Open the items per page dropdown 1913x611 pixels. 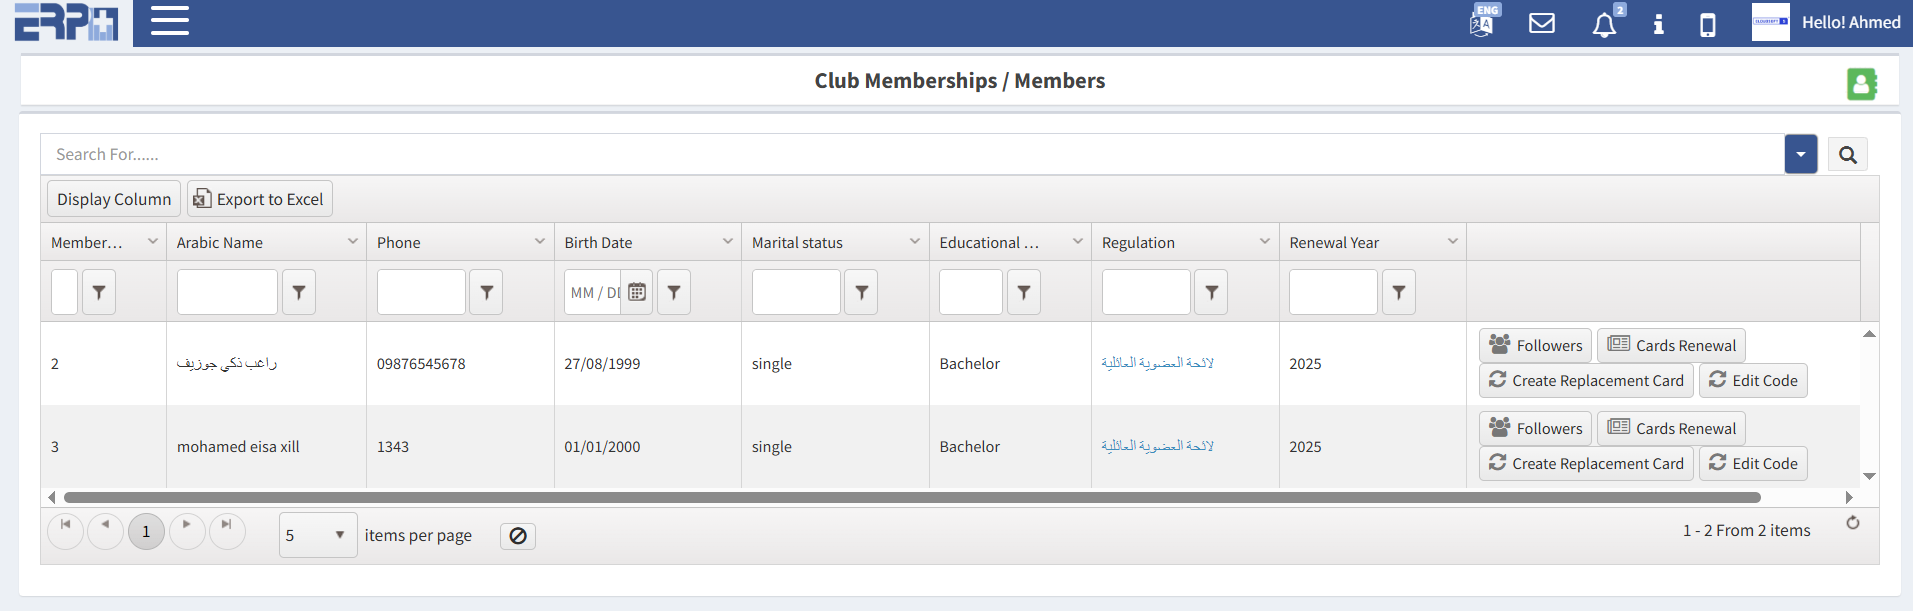click(x=318, y=535)
